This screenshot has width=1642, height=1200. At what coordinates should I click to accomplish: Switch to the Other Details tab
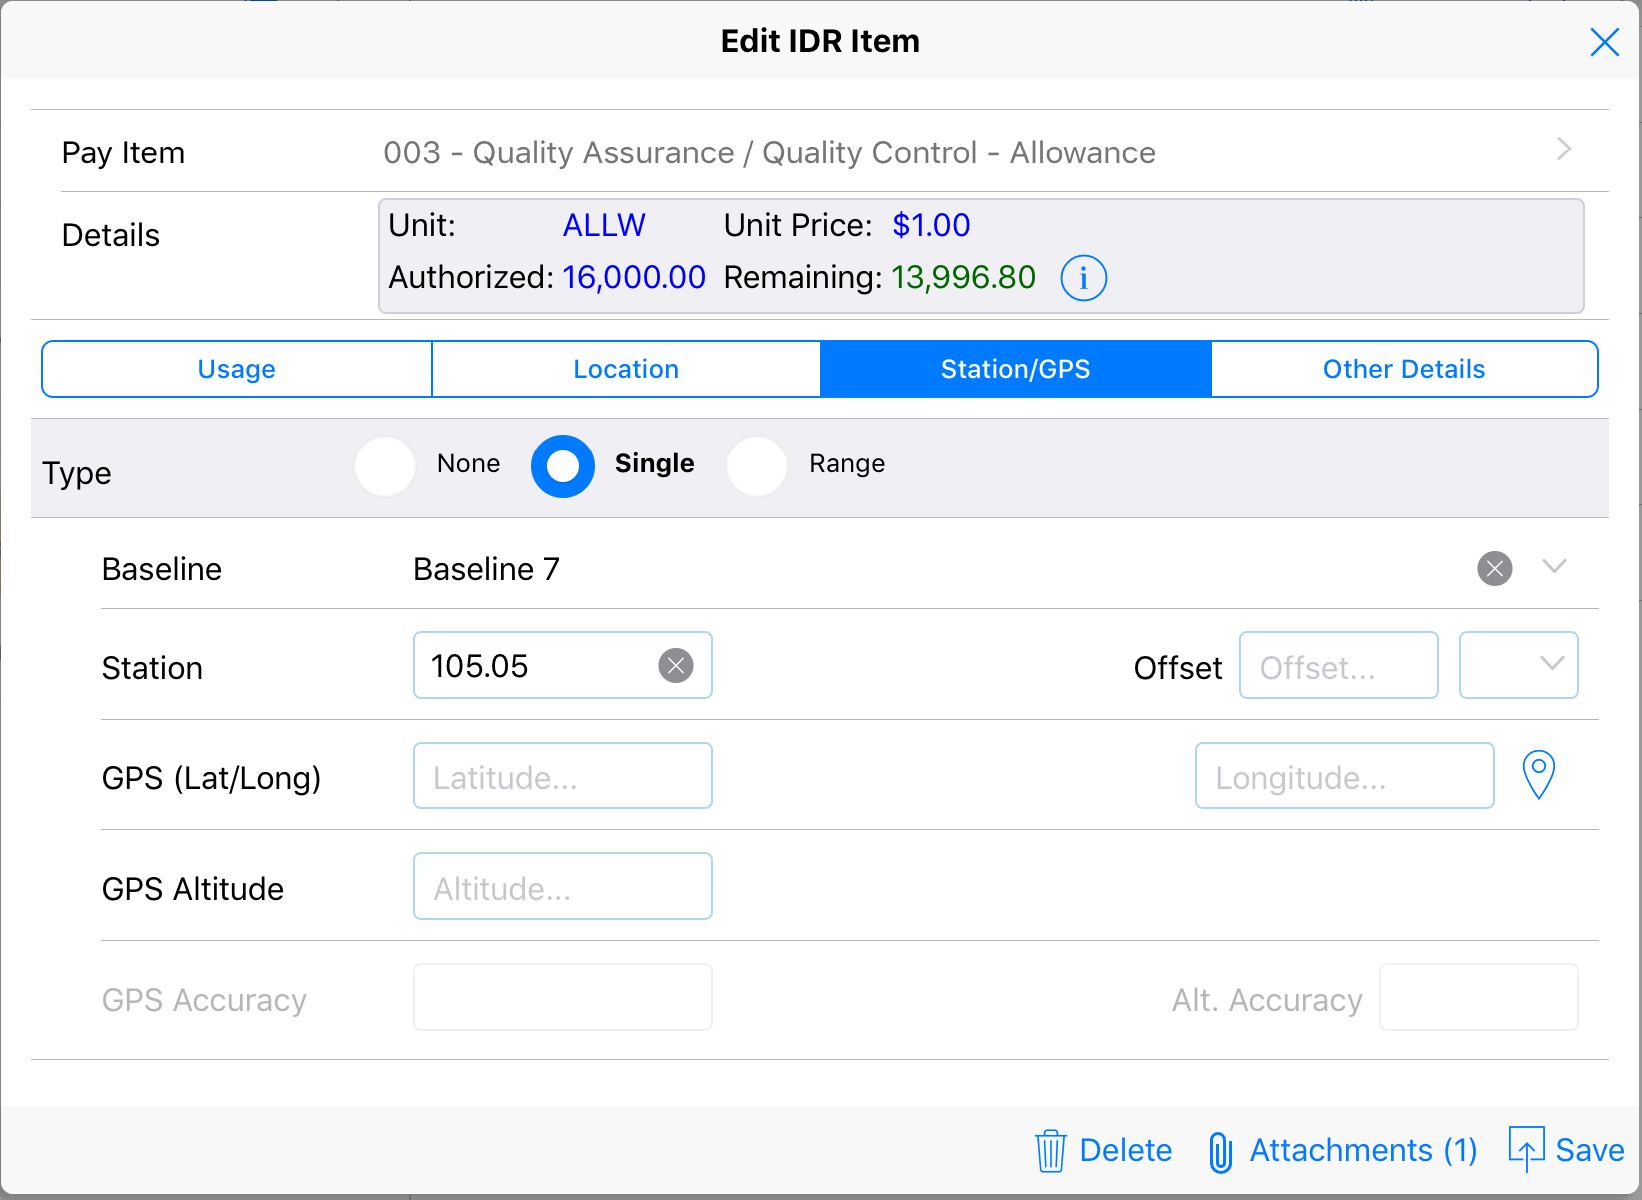click(1403, 369)
